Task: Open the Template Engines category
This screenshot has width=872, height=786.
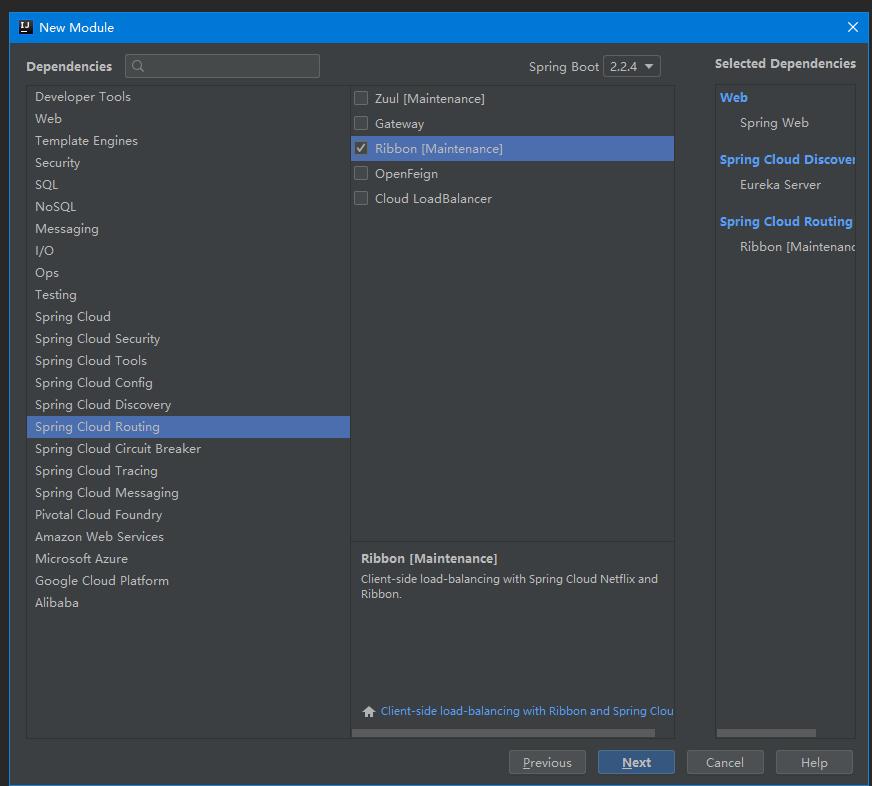Action: pos(189,141)
